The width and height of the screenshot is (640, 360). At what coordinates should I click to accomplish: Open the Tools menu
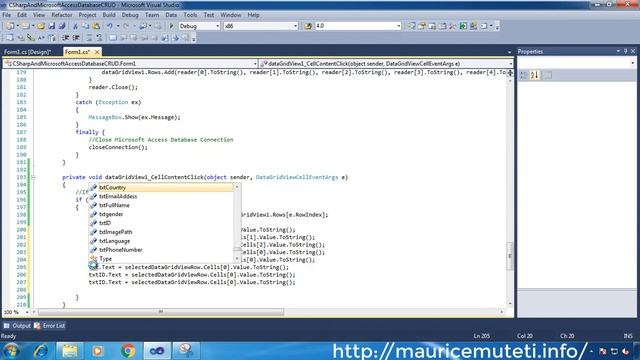190,15
